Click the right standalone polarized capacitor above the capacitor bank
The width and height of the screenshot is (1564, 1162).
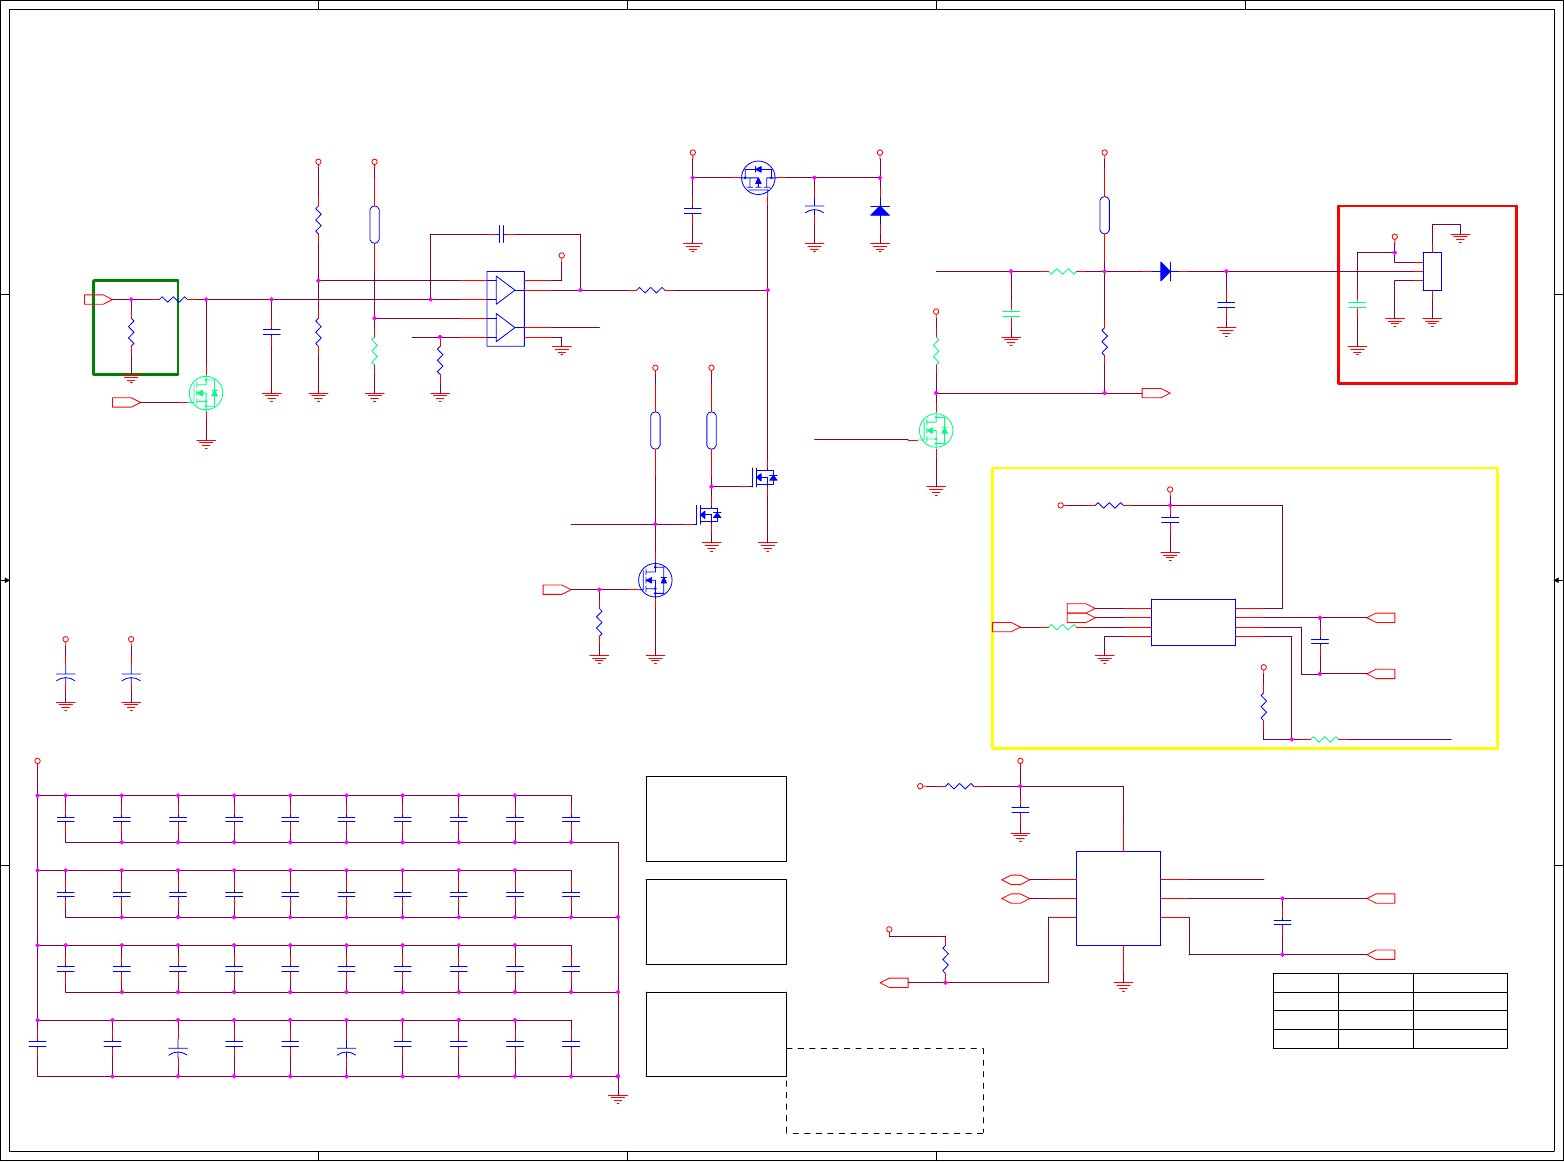[131, 678]
